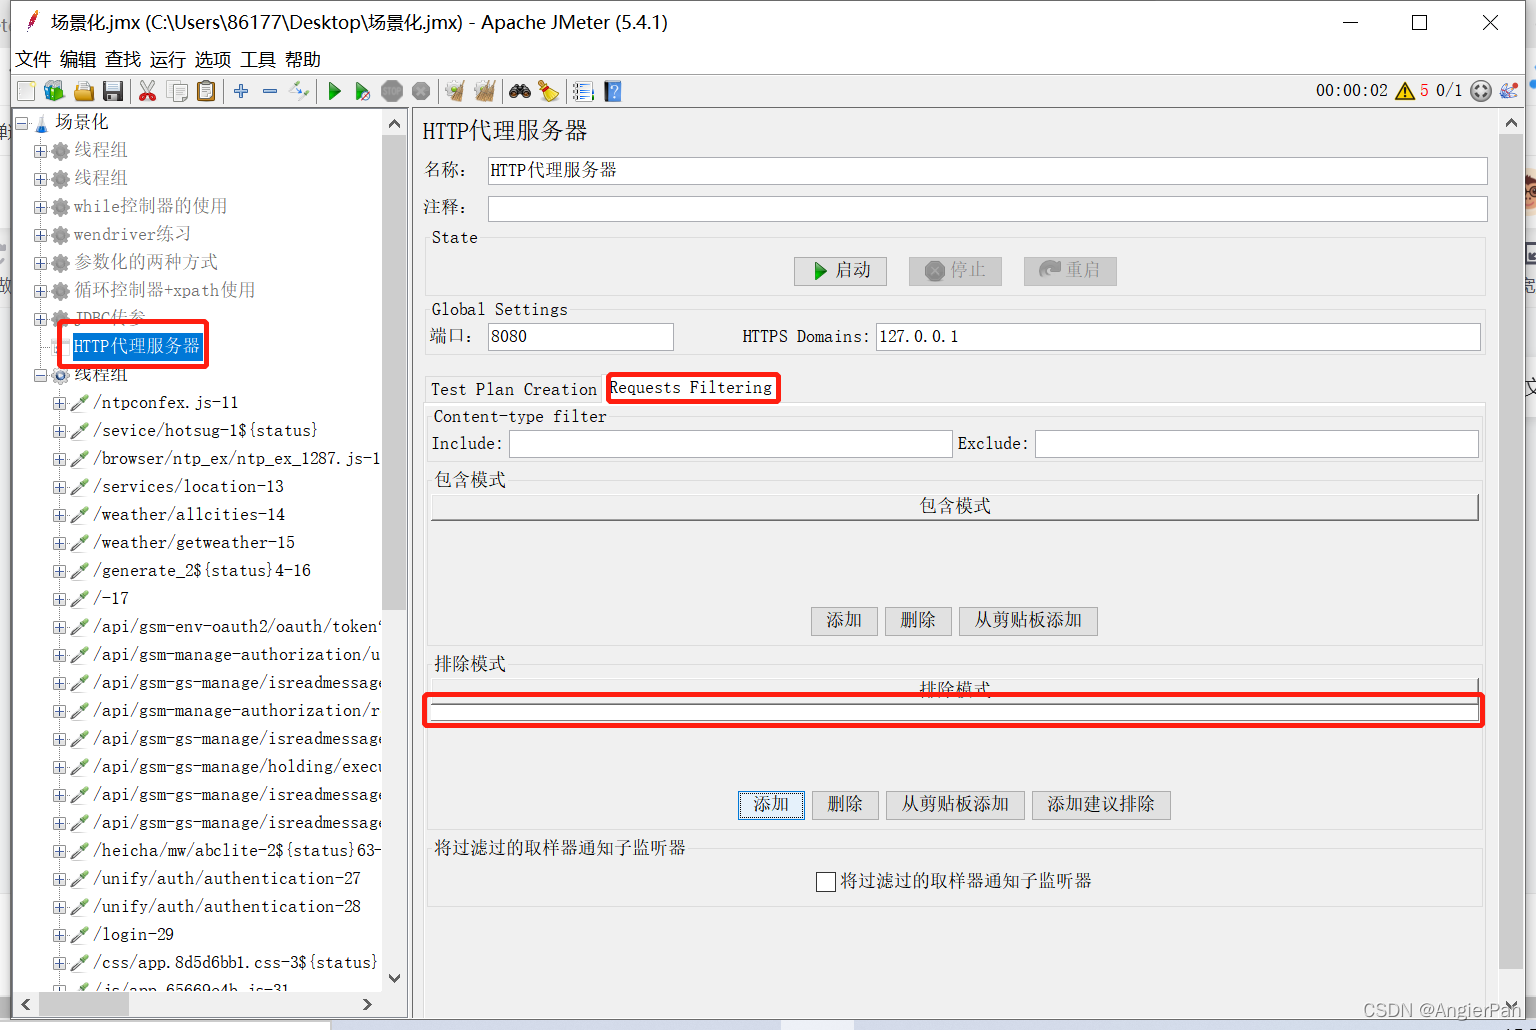The height and width of the screenshot is (1030, 1536).
Task: Collapse all nodes with the minus icon
Action: 270,91
